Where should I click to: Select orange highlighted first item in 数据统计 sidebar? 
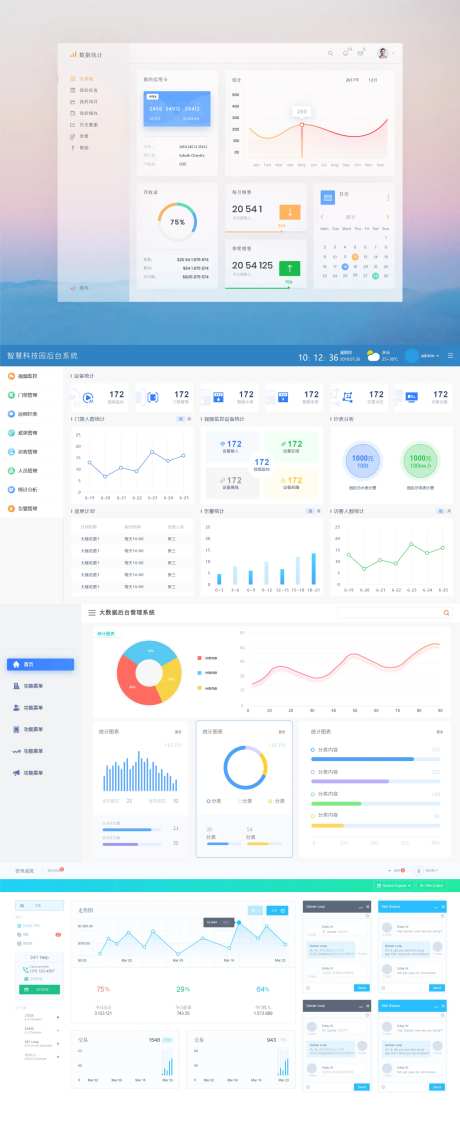tap(82, 79)
